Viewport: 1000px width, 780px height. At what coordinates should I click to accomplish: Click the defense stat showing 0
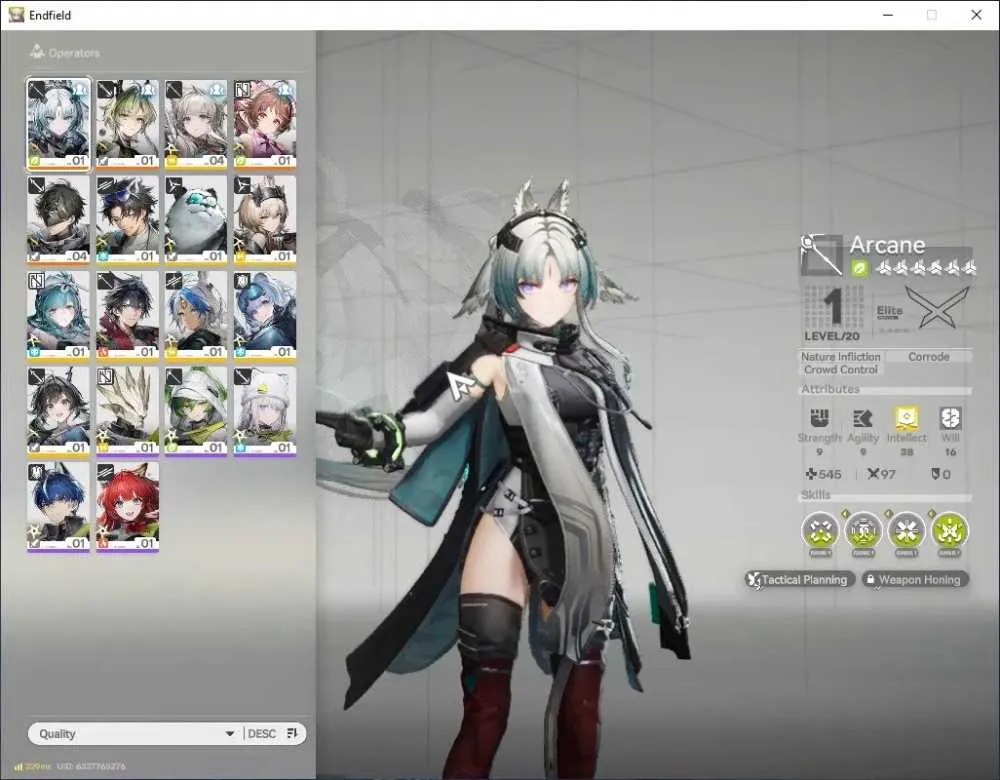coord(941,474)
